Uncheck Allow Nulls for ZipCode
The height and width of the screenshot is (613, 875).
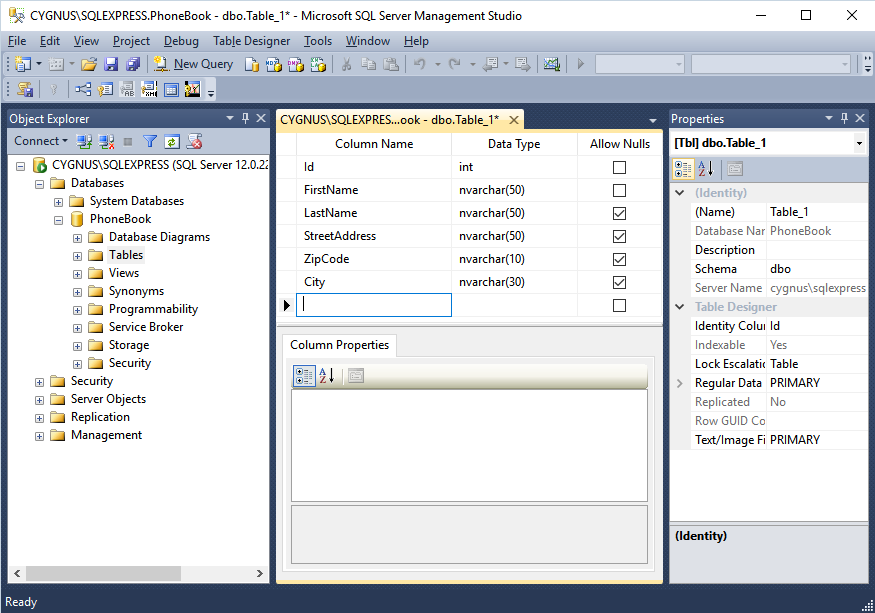(619, 259)
